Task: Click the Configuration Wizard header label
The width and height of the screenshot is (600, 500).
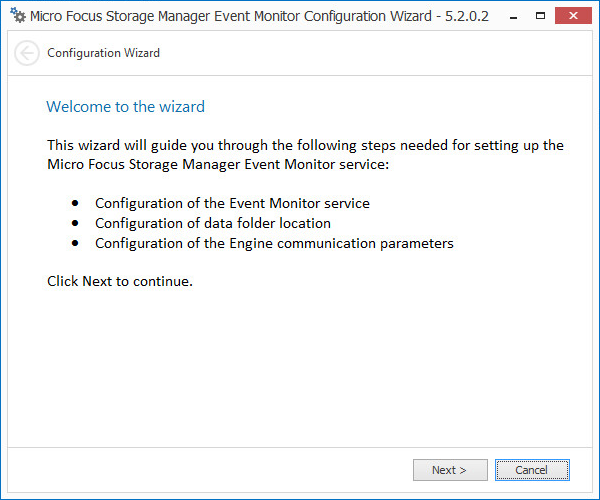Action: click(103, 53)
